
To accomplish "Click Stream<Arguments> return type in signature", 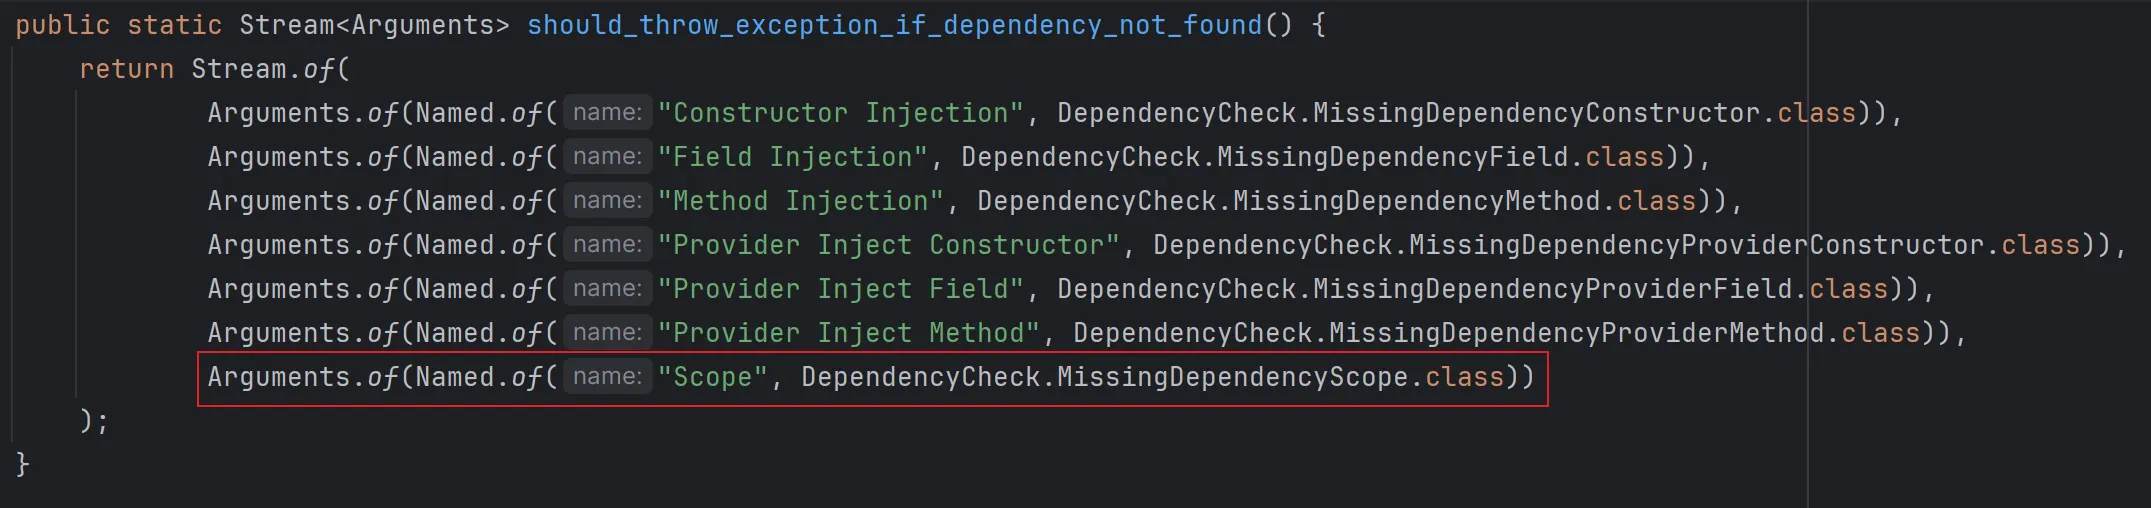I will pyautogui.click(x=374, y=25).
